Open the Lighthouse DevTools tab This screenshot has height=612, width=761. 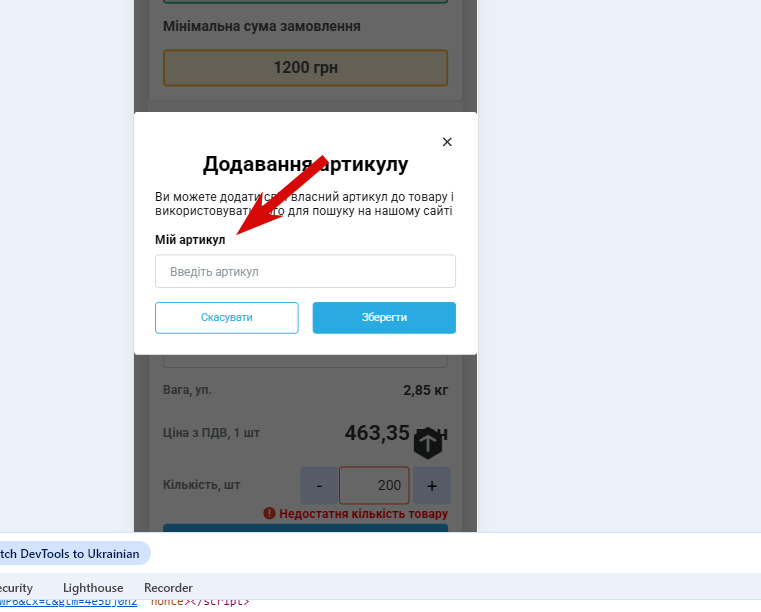[x=93, y=588]
